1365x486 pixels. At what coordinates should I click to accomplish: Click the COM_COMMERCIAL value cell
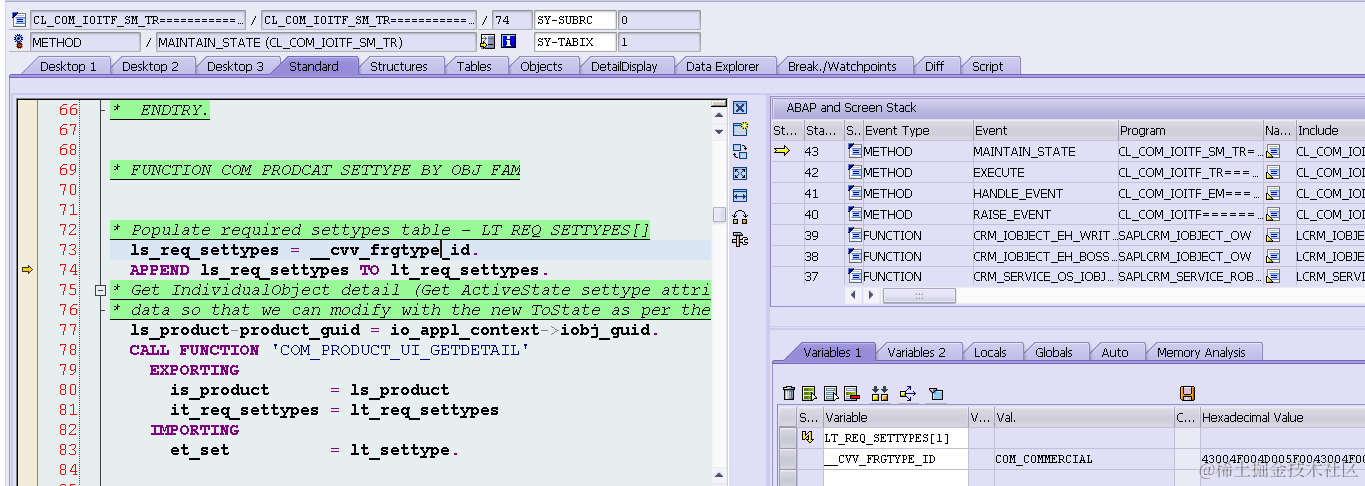click(1083, 459)
